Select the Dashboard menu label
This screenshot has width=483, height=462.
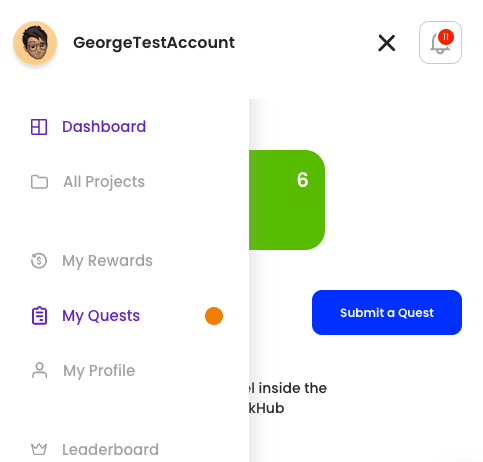pos(104,127)
